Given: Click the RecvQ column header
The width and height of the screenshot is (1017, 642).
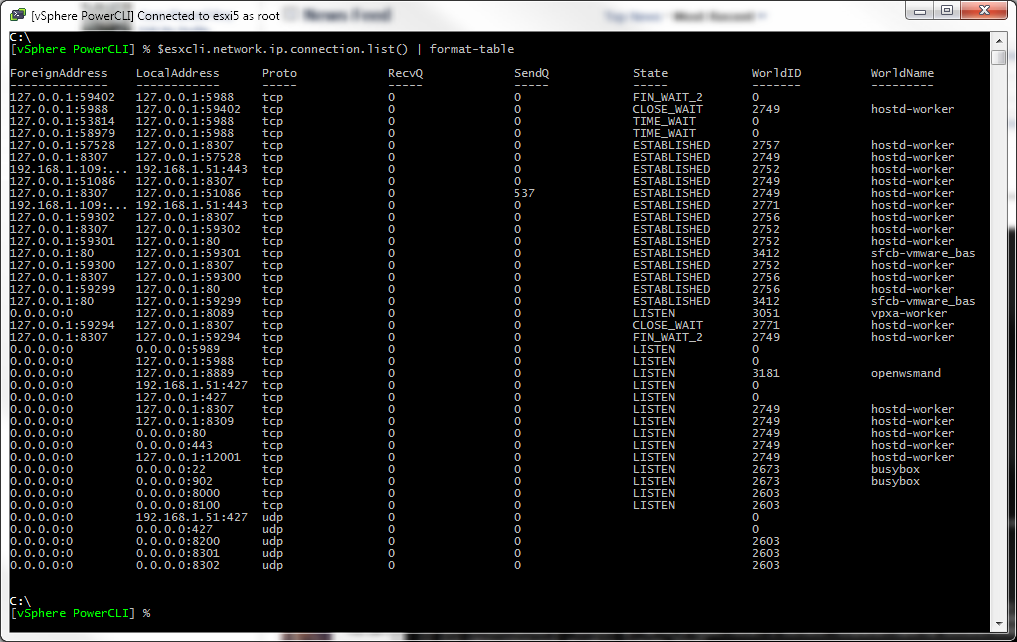Looking at the screenshot, I should (405, 73).
